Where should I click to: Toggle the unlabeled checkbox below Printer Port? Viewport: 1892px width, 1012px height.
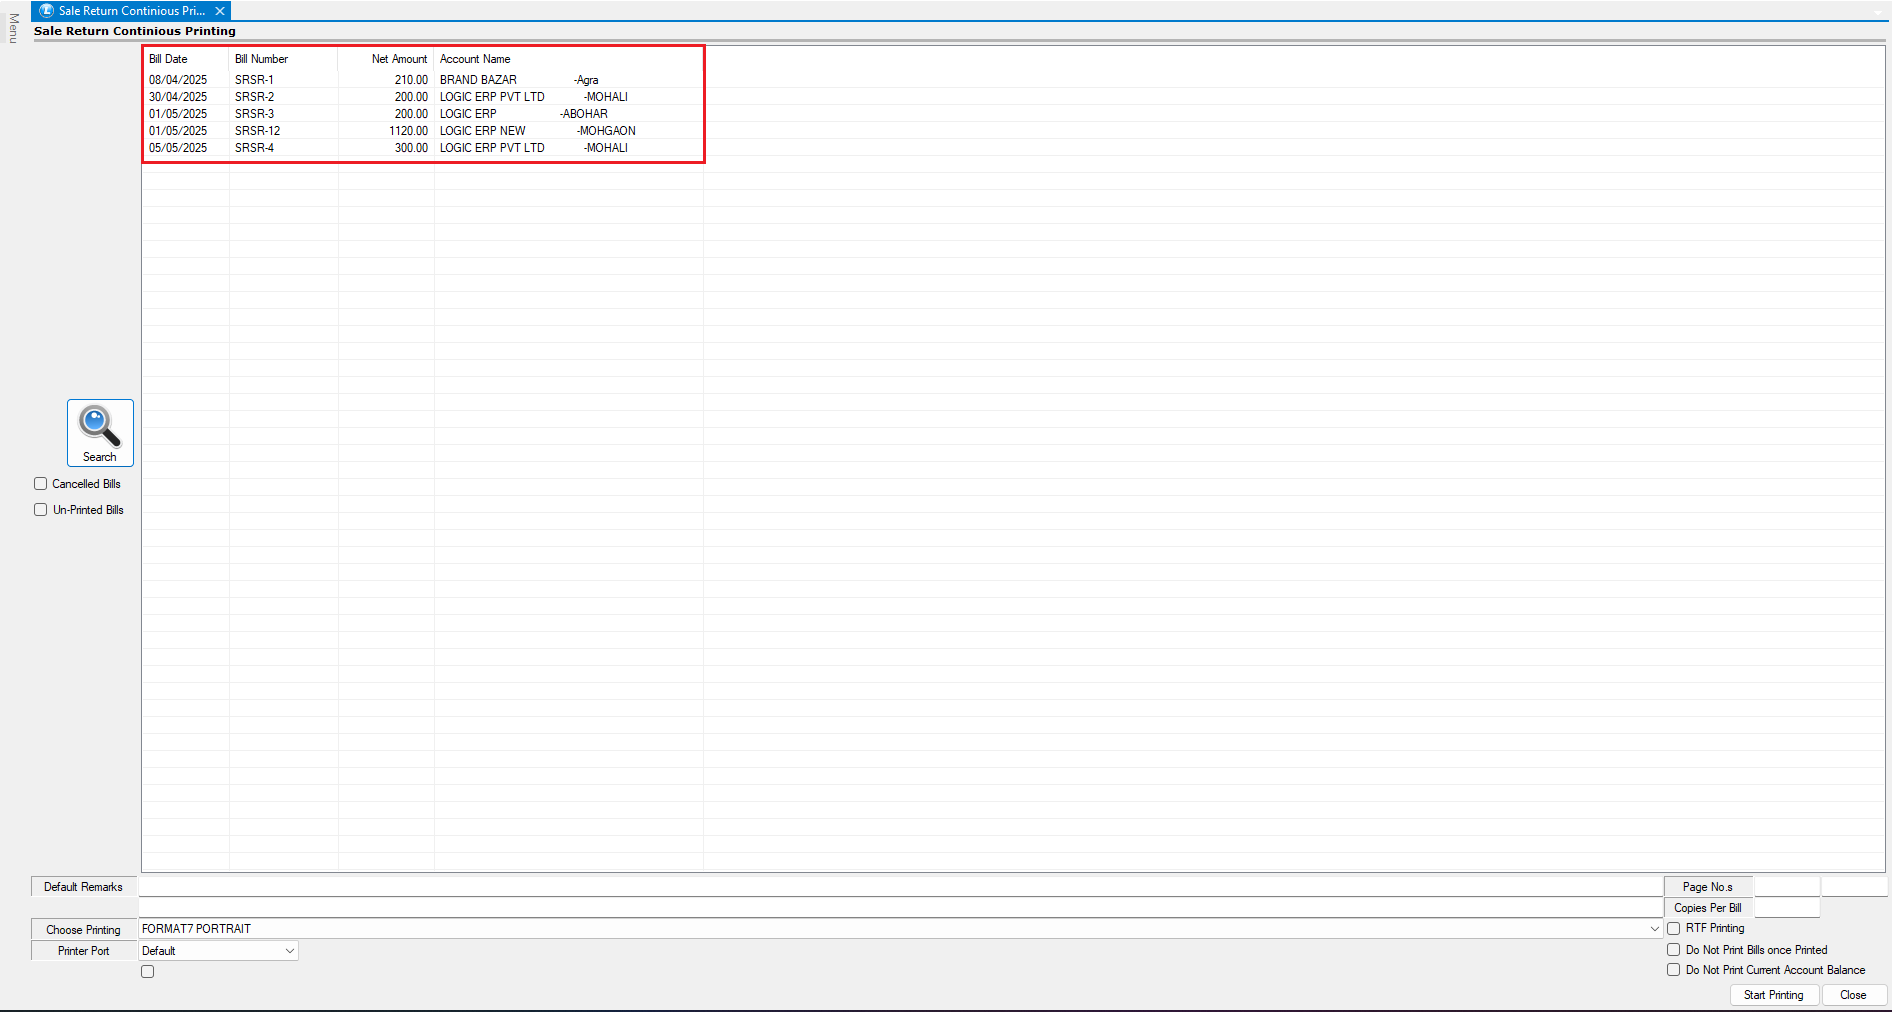pos(148,972)
